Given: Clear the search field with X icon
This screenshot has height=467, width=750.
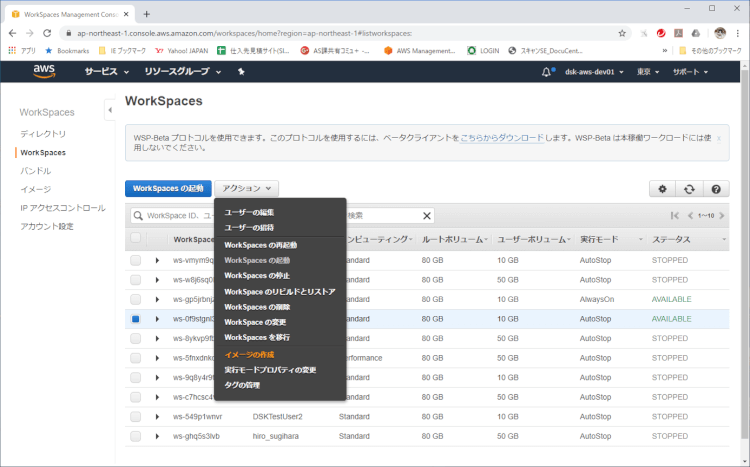Looking at the screenshot, I should (x=428, y=215).
